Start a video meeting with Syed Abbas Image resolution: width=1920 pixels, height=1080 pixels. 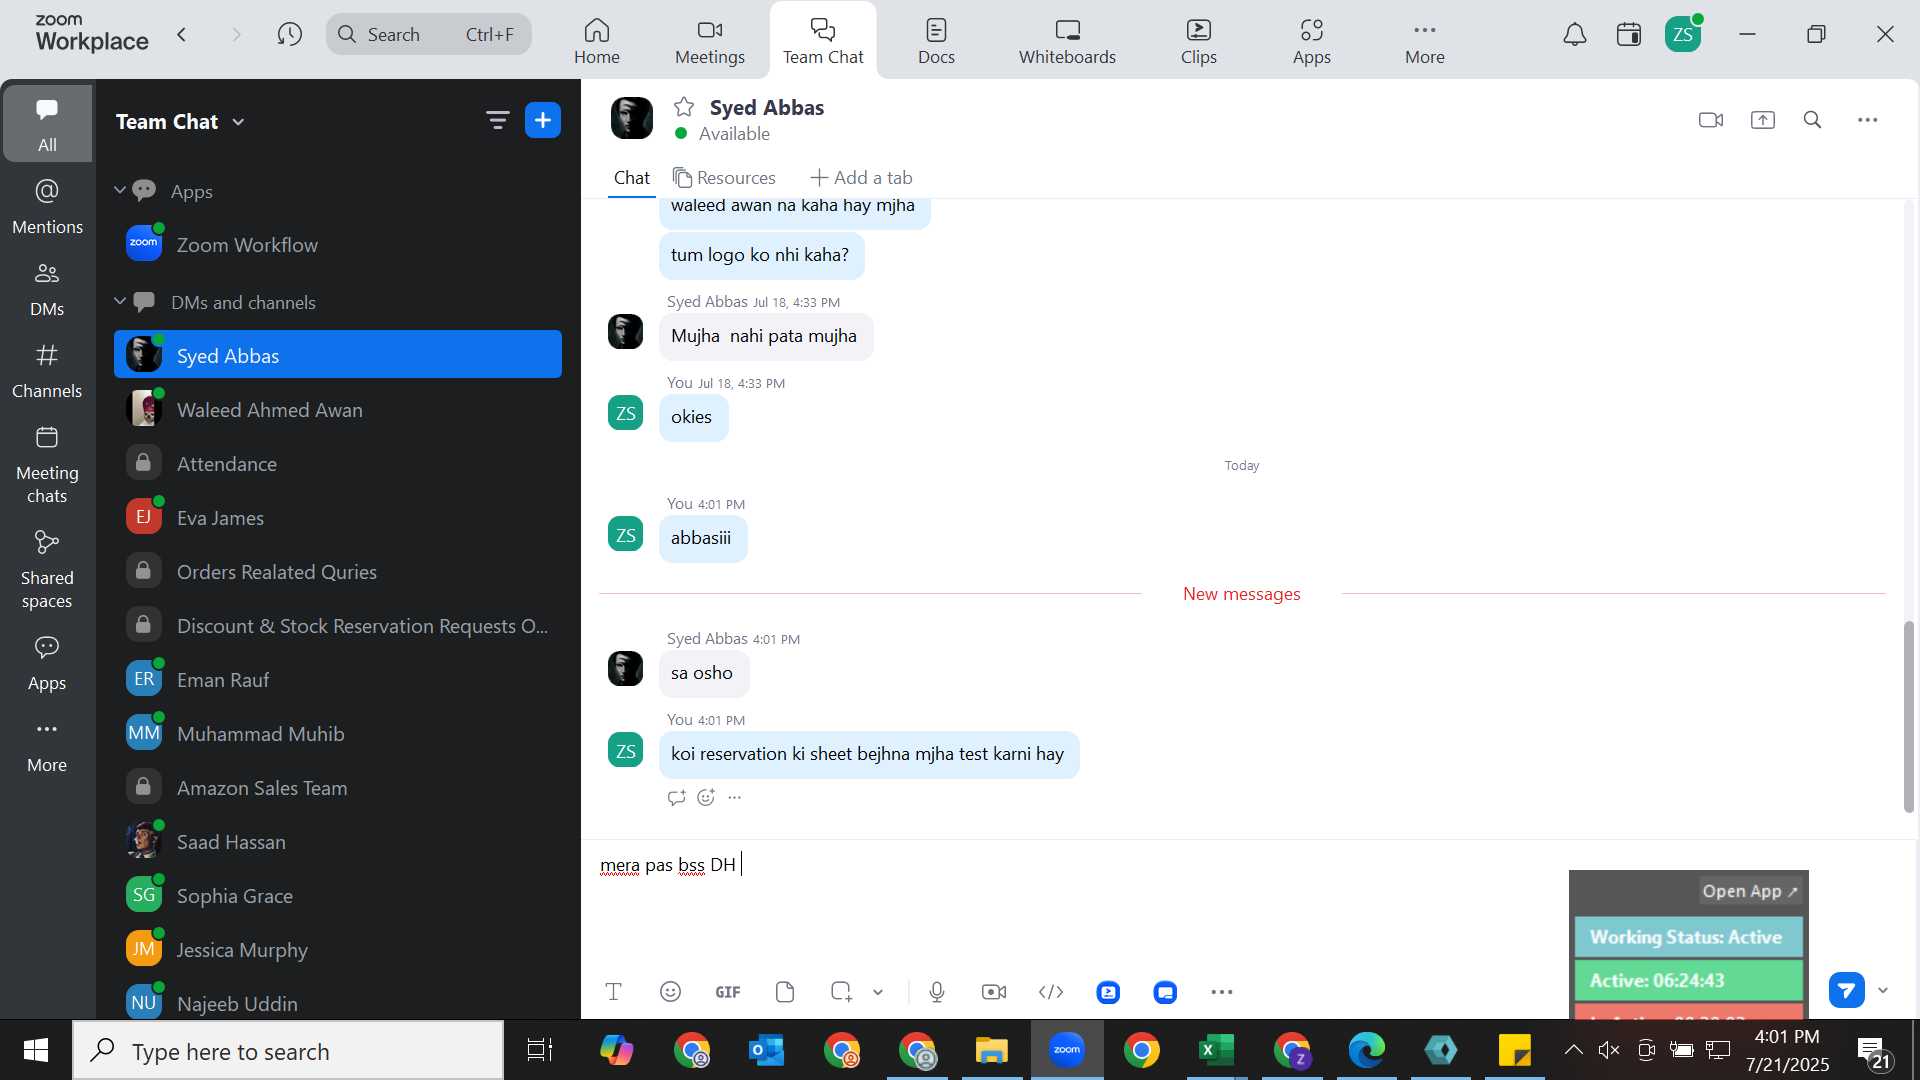coord(1710,120)
